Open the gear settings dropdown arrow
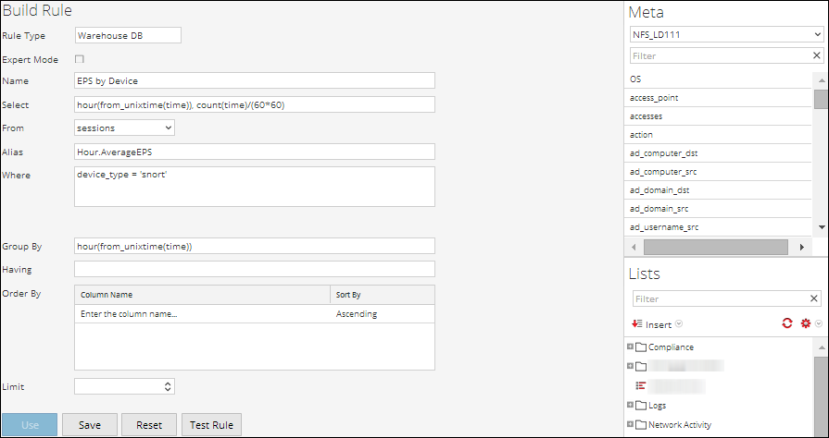 [x=818, y=324]
